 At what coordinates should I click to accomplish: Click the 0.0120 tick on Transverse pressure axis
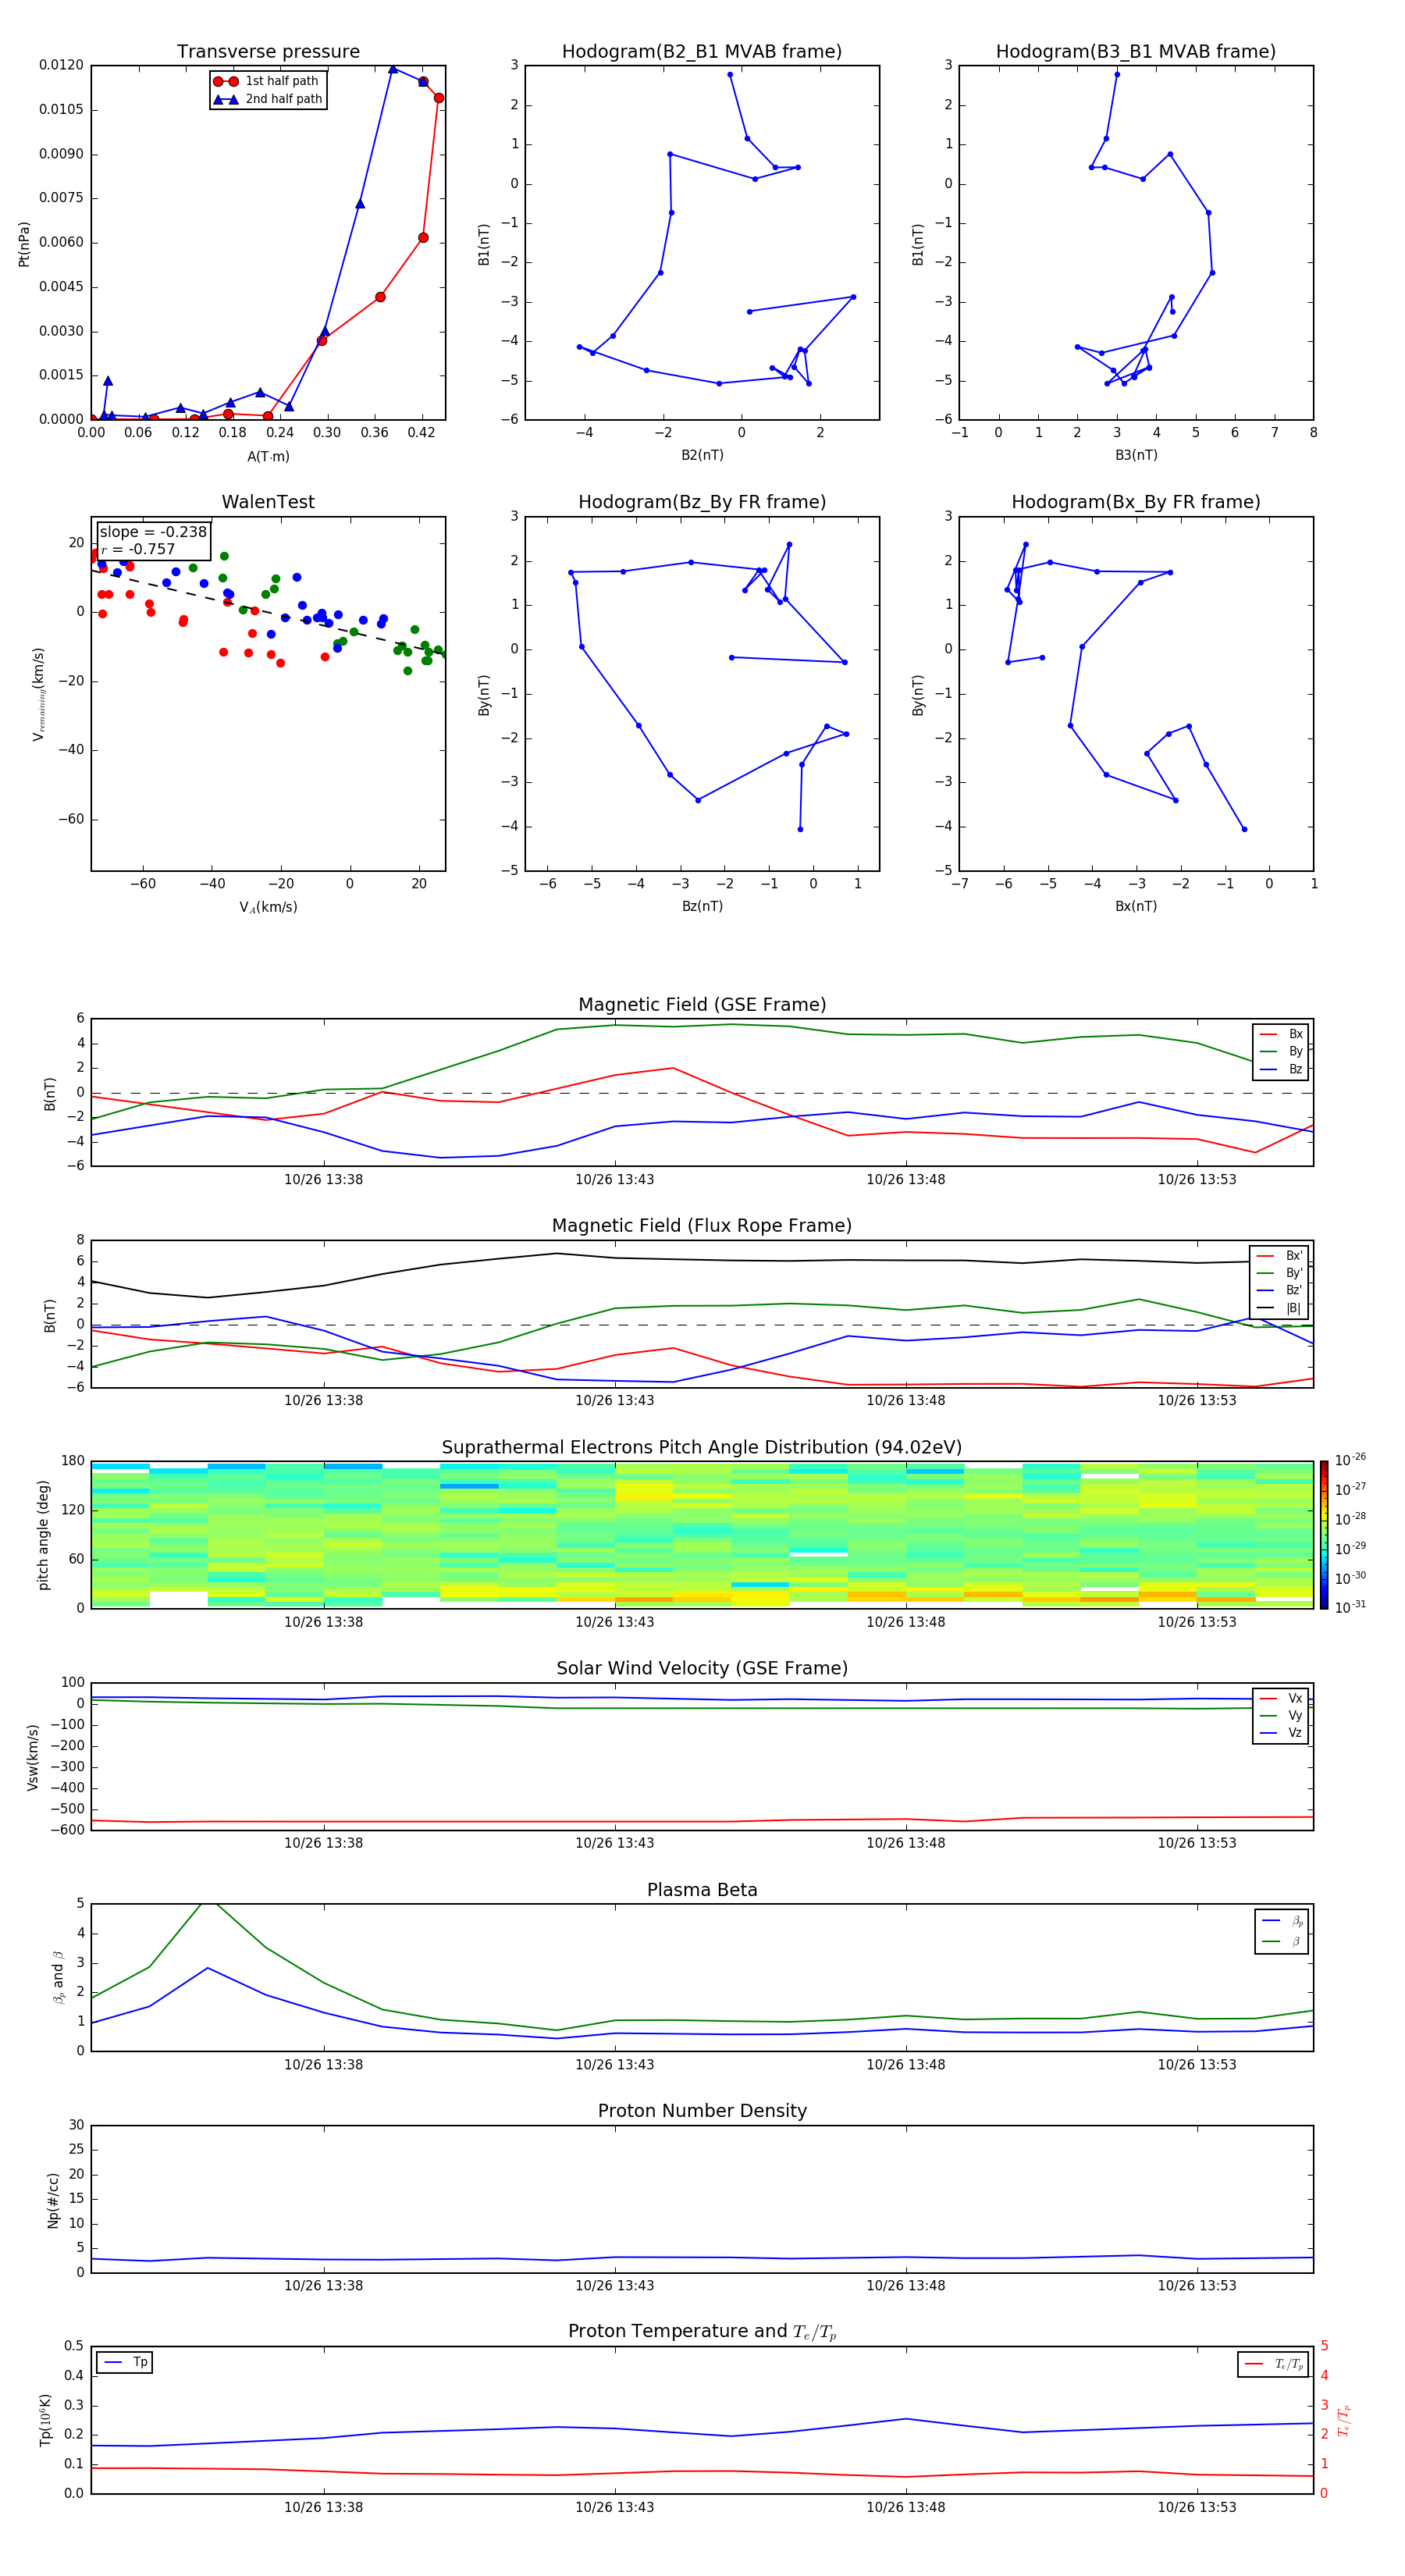pos(61,65)
